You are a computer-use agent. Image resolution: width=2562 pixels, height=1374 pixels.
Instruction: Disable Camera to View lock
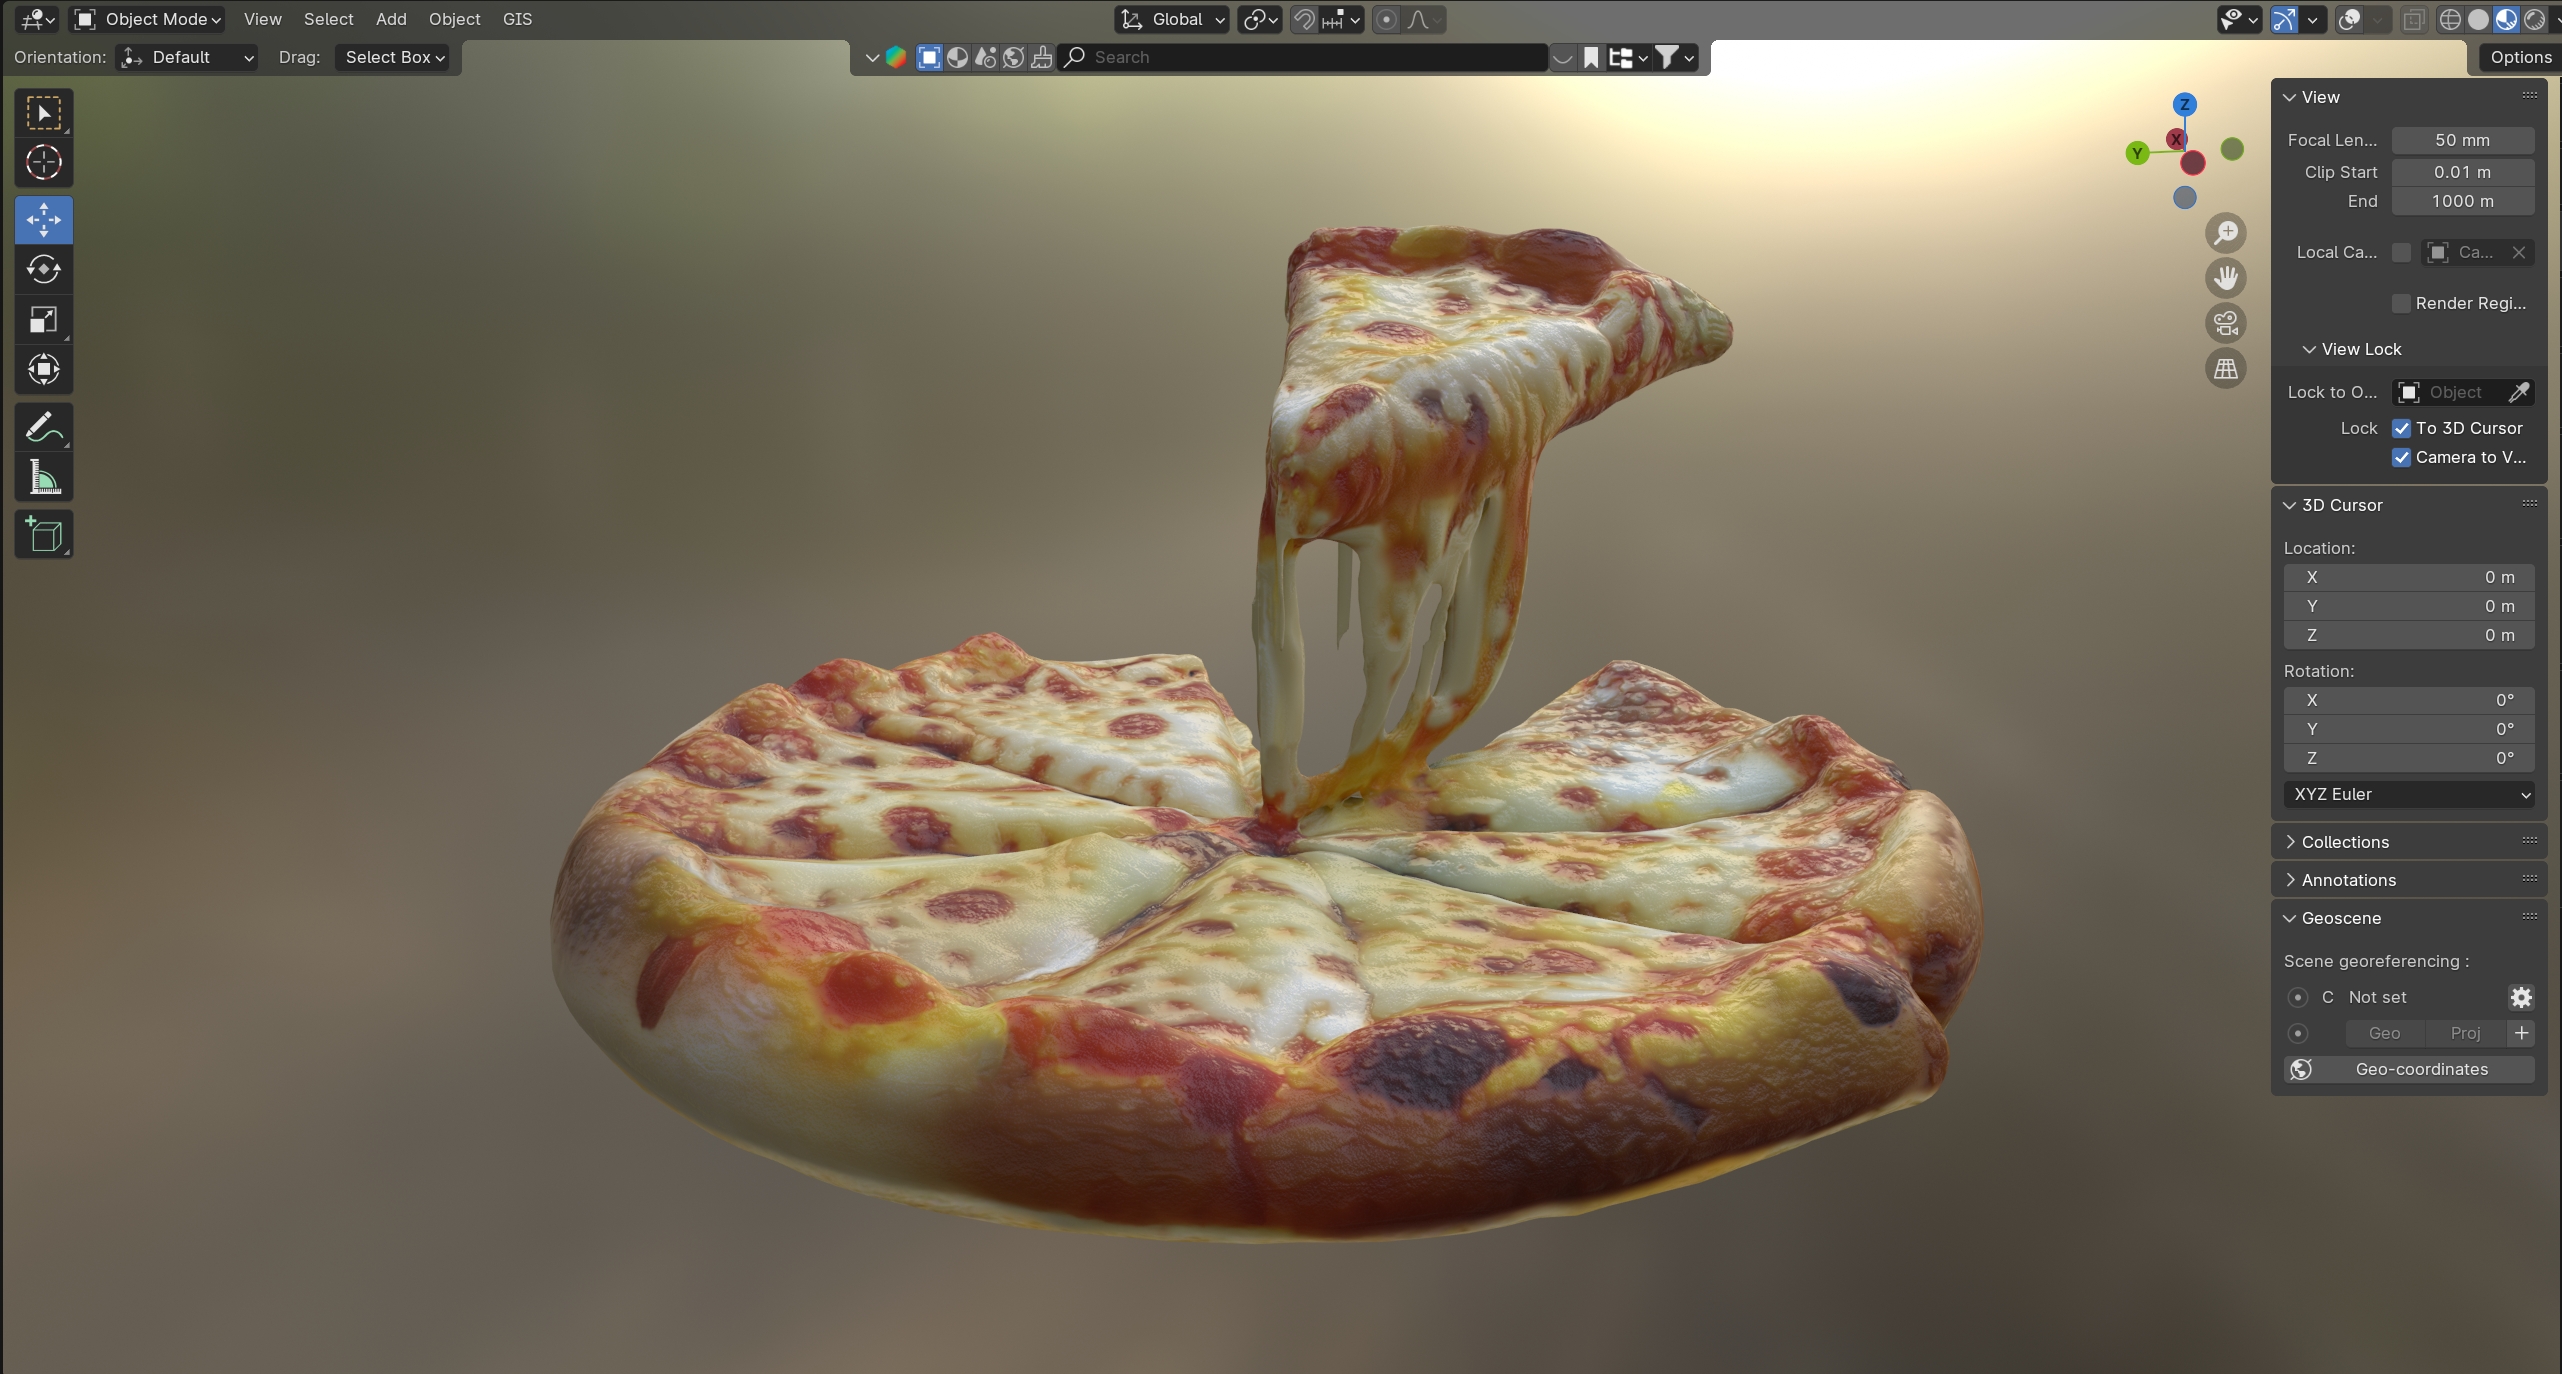[x=2401, y=457]
